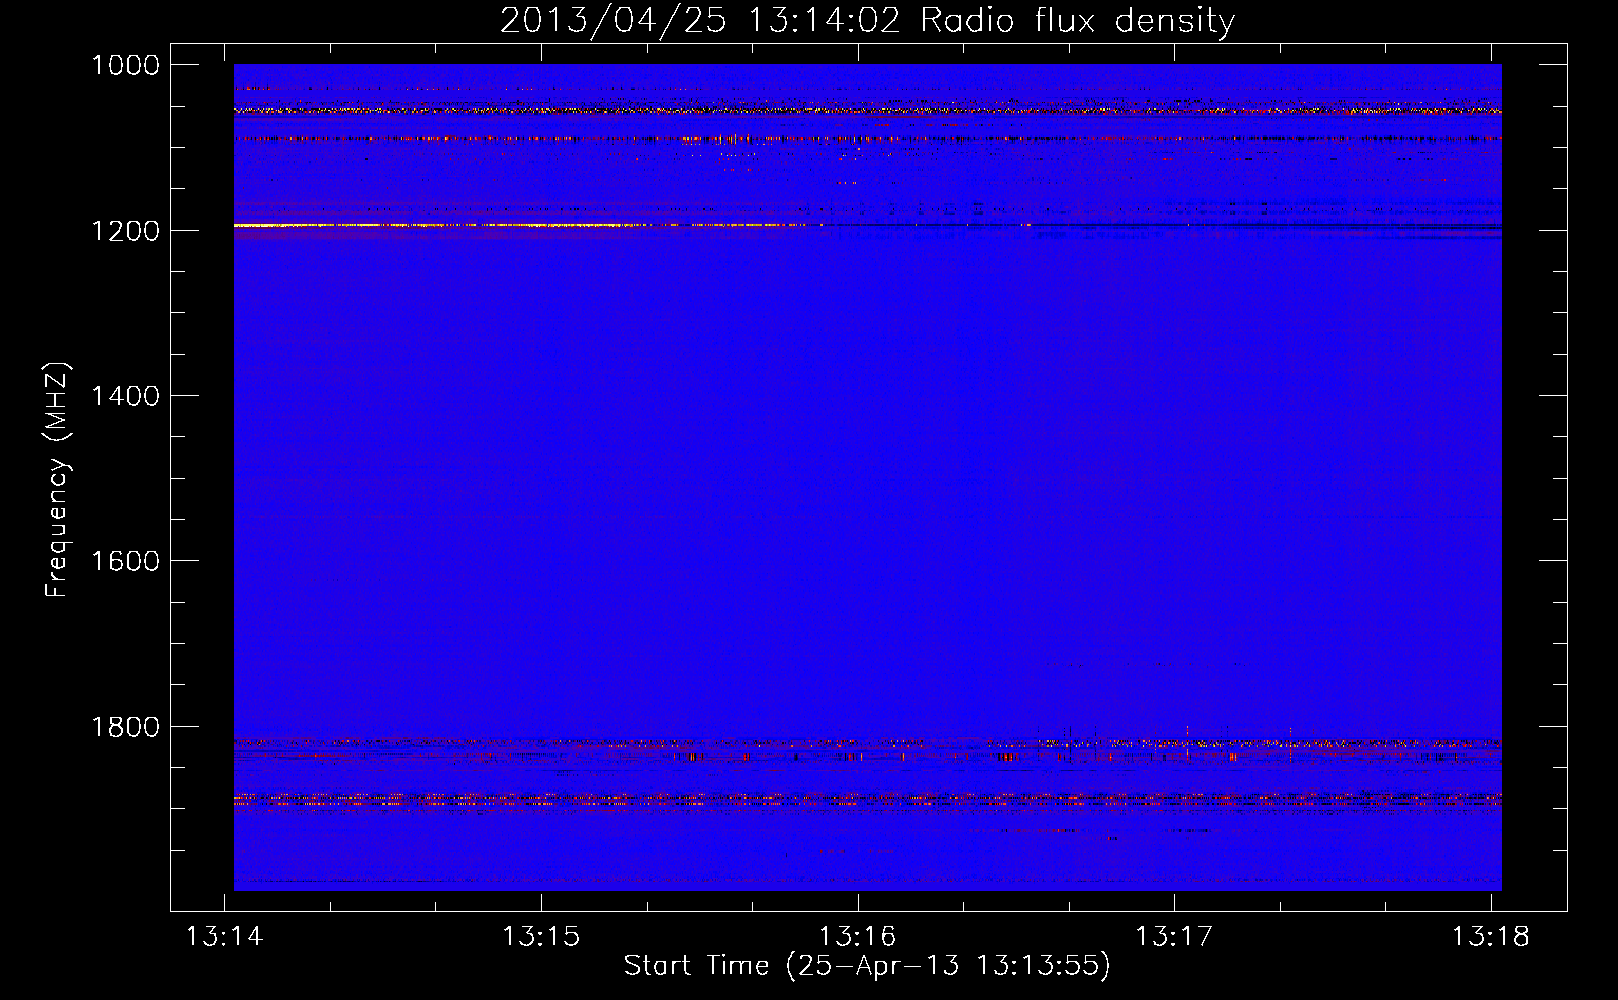
Task: Click the plot title '2013/04/25 13:14:02 Radio flux density'
Action: [867, 21]
